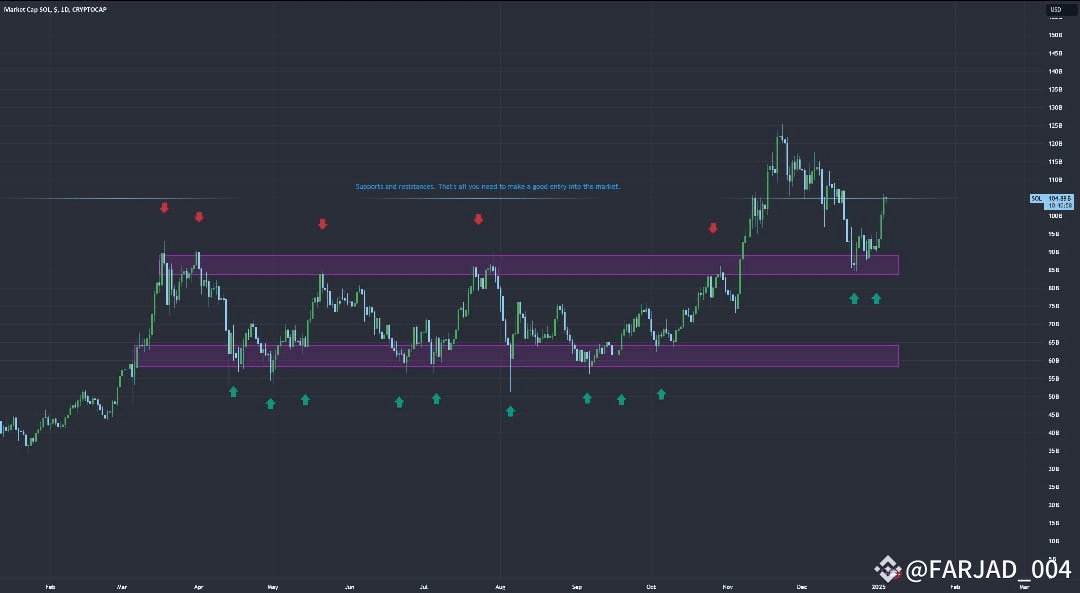Click the 50B price axis label
1080x593 pixels.
1055,397
